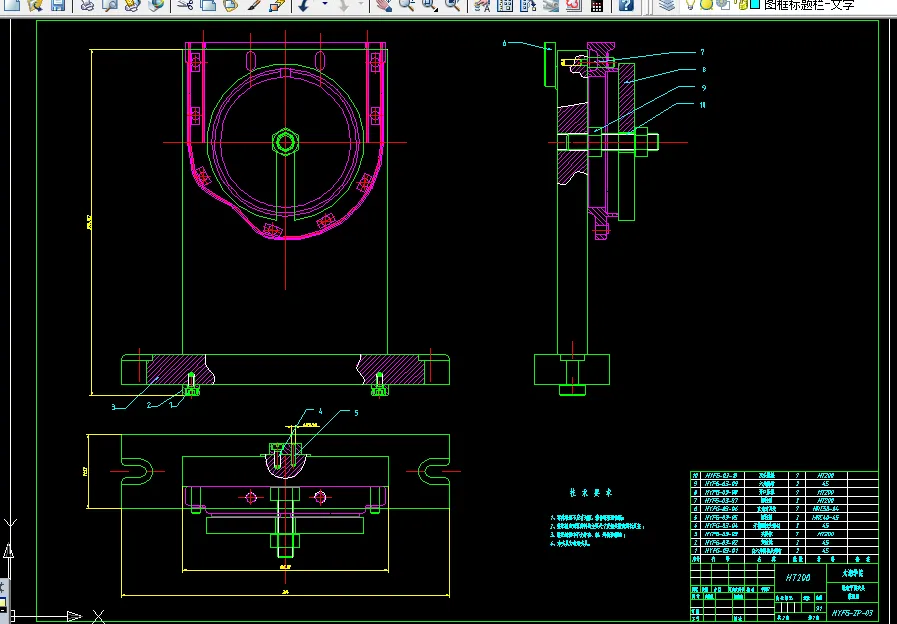The height and width of the screenshot is (624, 897).
Task: Click the Zoom Previous icon
Action: click(x=453, y=5)
